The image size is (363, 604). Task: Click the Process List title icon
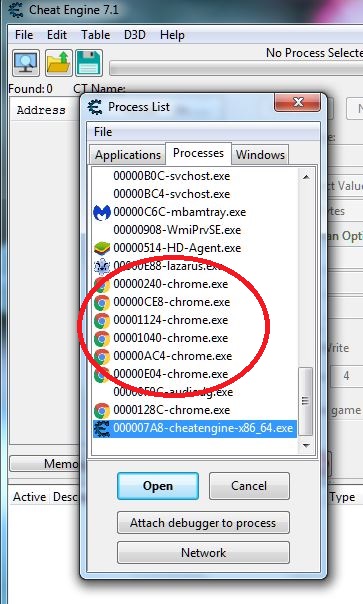coord(95,107)
